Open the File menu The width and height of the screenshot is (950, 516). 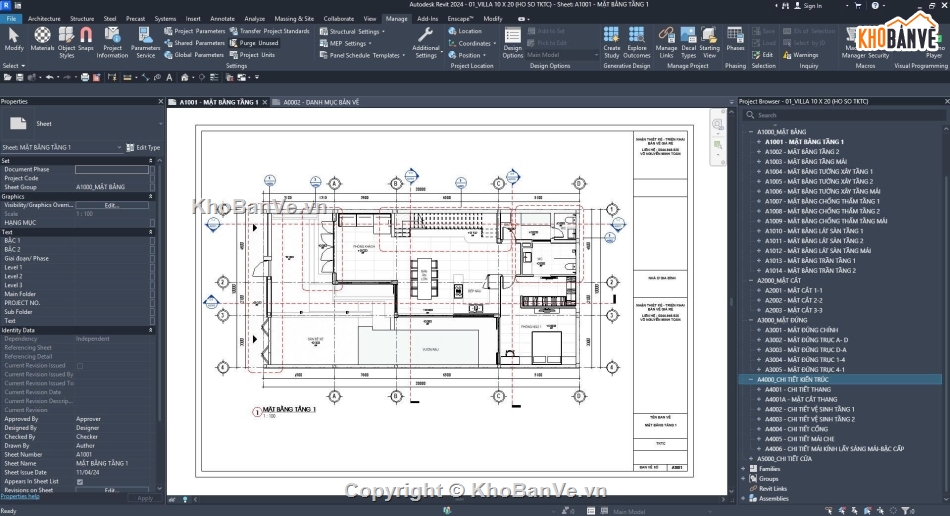(x=11, y=19)
